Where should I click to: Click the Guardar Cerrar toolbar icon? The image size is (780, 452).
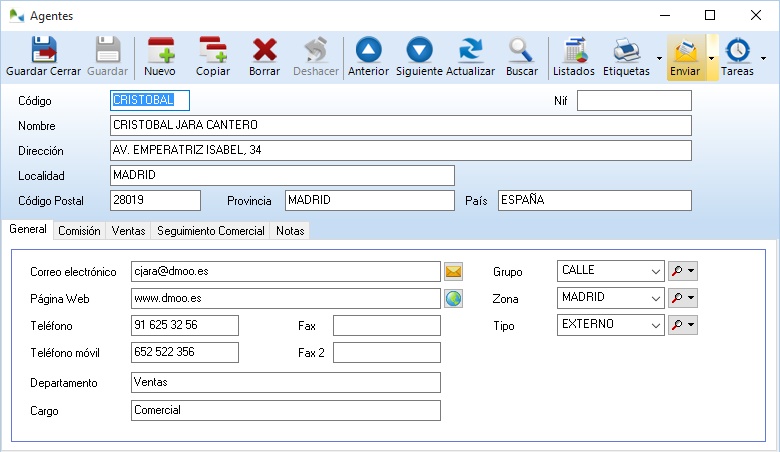coord(43,57)
